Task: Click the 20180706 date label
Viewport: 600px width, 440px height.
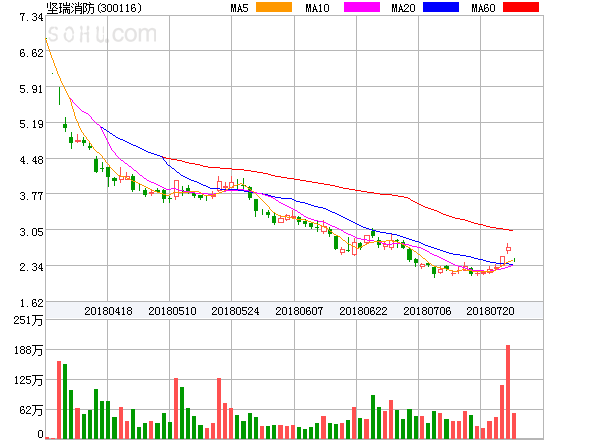Action: pyautogui.click(x=427, y=311)
